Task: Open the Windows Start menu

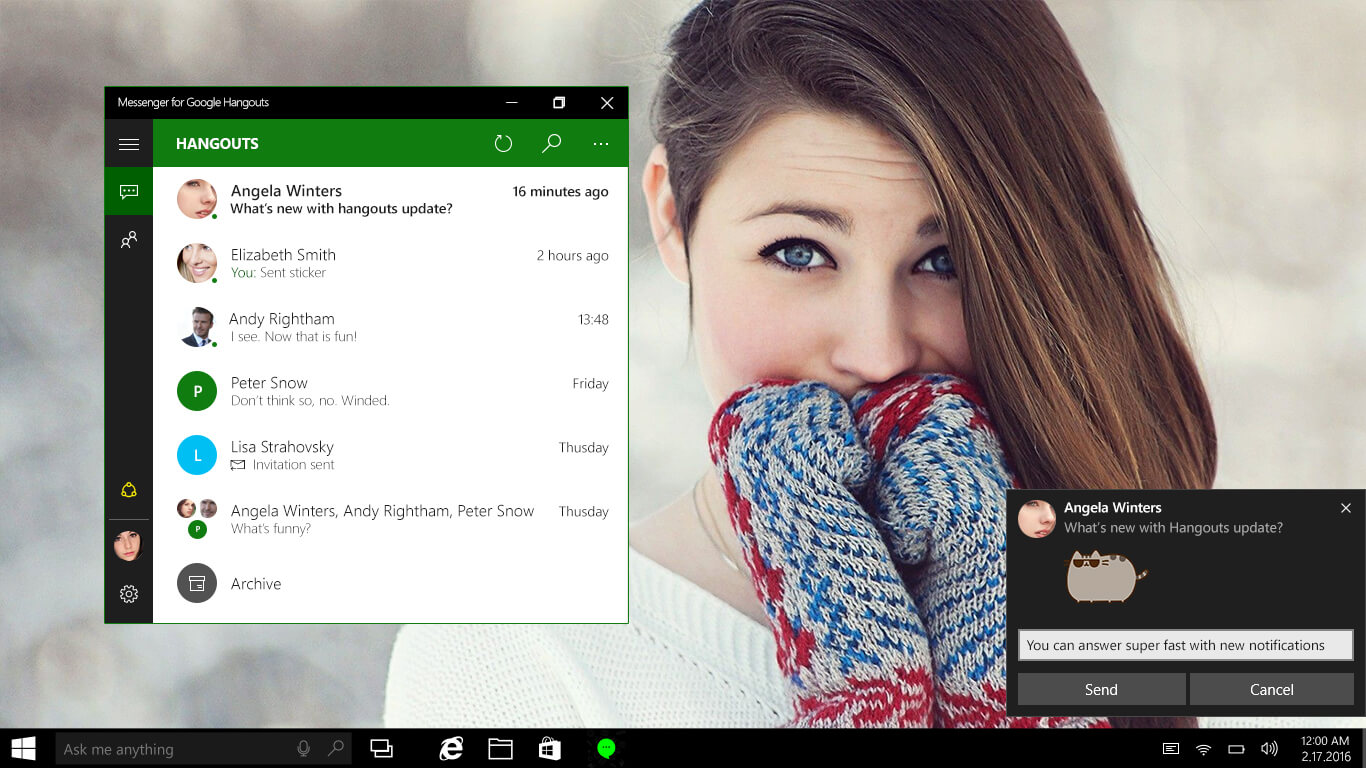Action: tap(24, 748)
